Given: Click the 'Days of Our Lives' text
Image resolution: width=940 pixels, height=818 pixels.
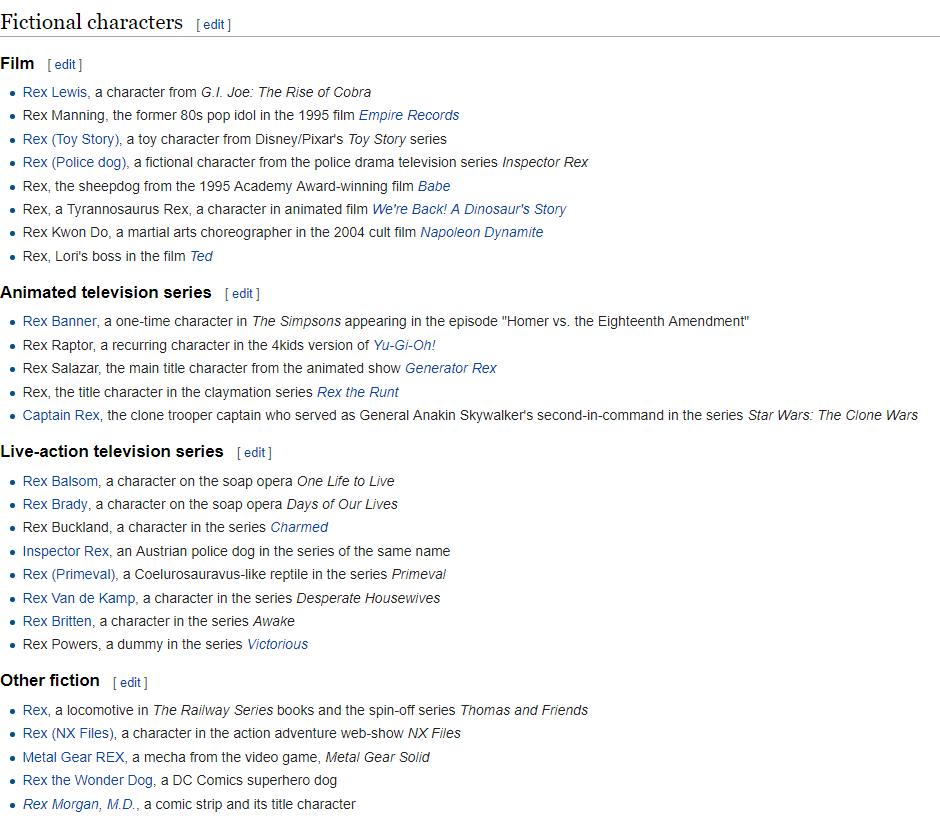Looking at the screenshot, I should [x=342, y=504].
